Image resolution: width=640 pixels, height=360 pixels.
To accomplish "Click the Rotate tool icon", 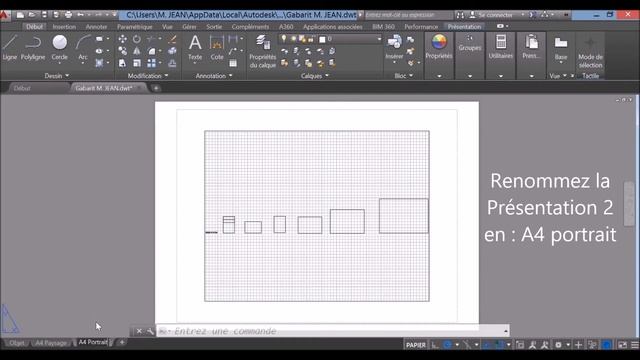I will point(137,39).
